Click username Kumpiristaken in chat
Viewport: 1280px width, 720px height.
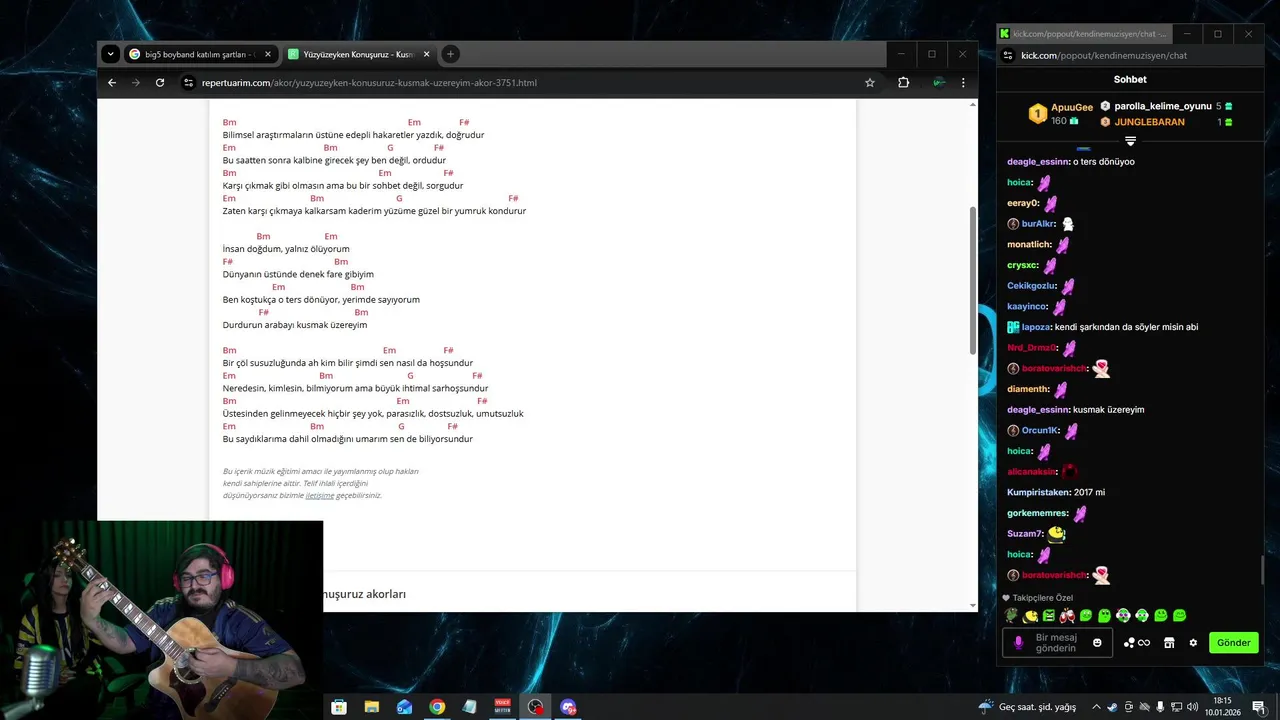[1039, 492]
